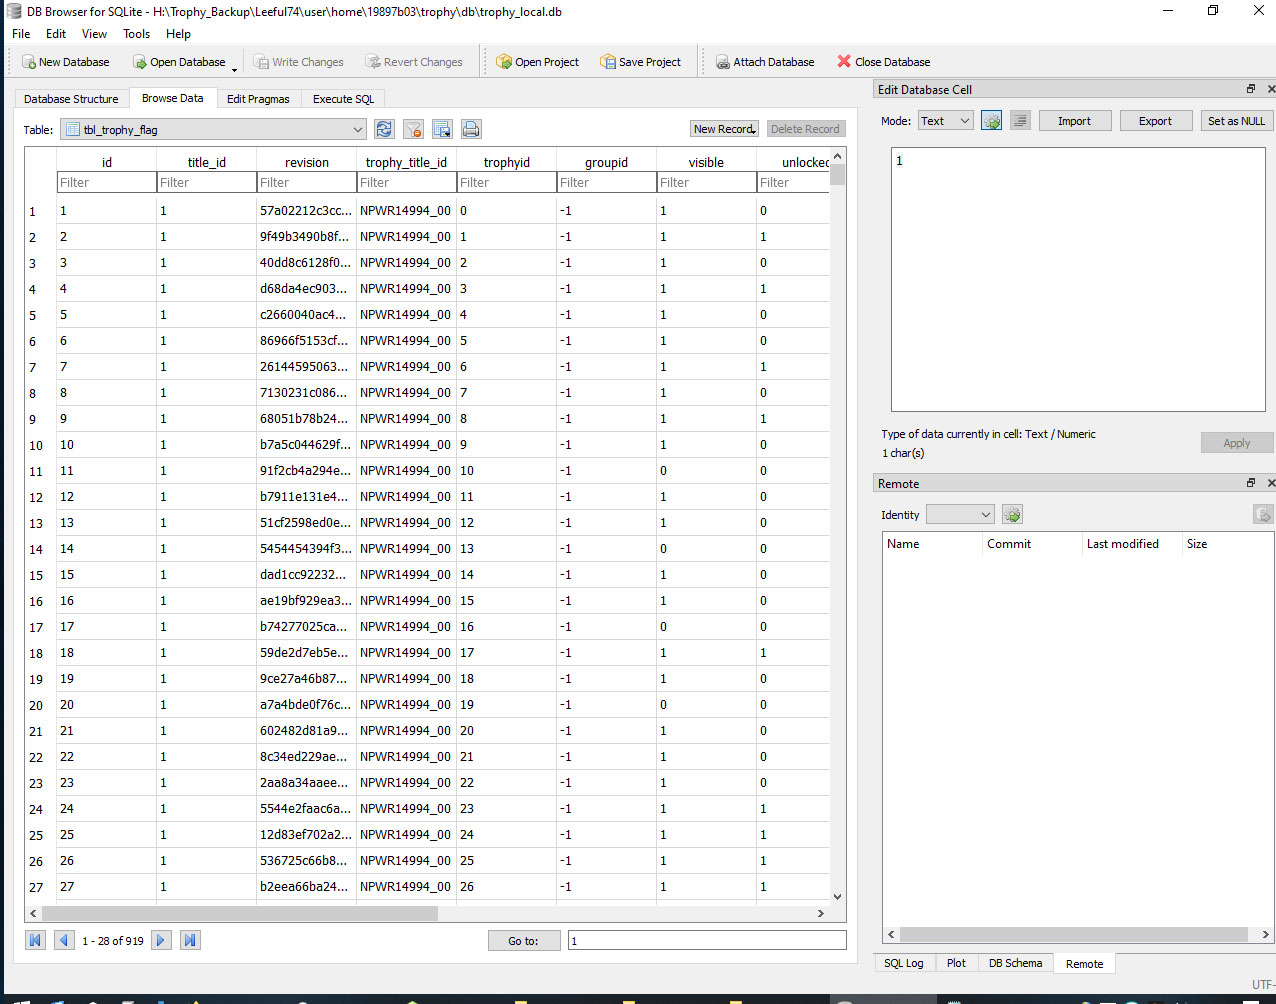This screenshot has height=1004, width=1276.
Task: Open New Record dropdown button
Action: (x=725, y=129)
